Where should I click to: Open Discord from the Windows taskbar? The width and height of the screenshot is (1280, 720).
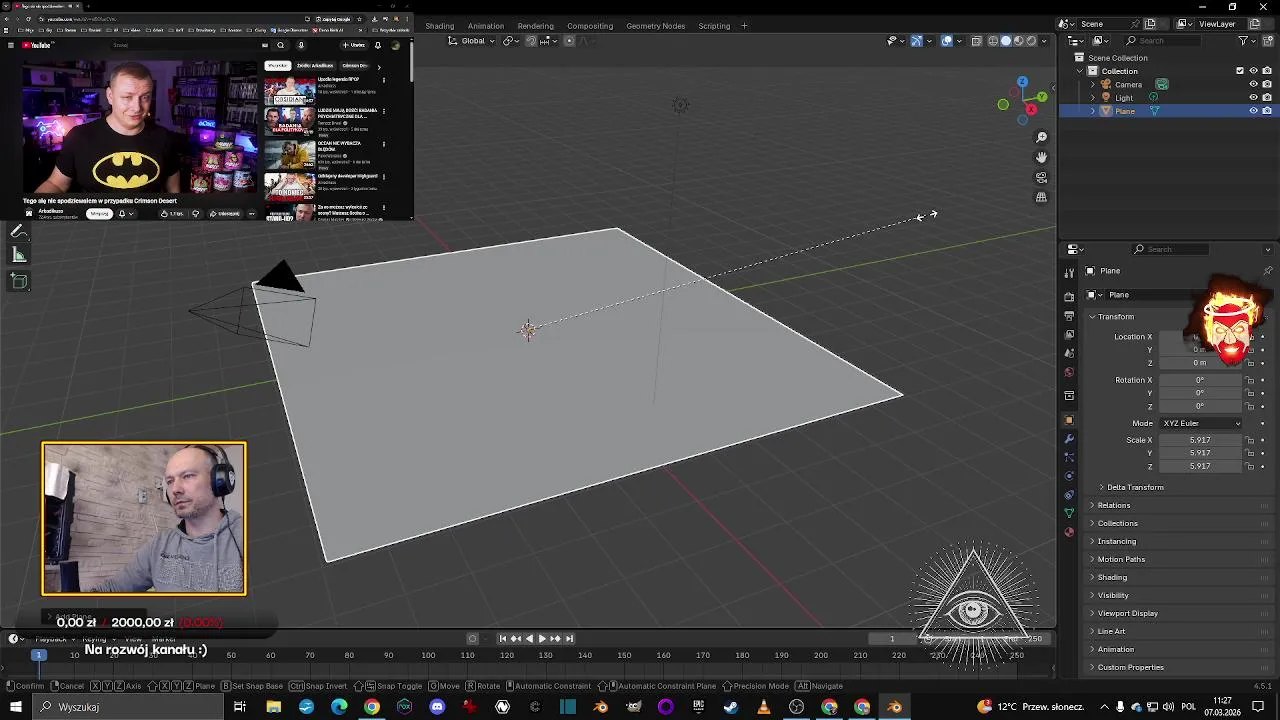pos(437,707)
